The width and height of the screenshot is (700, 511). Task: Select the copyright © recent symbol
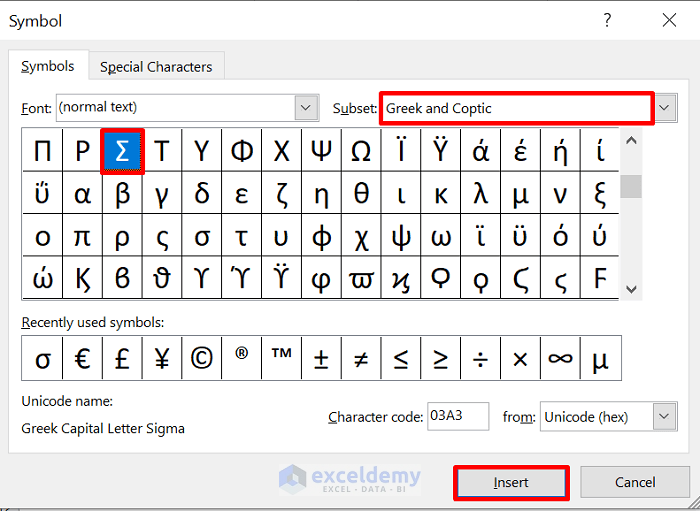point(202,358)
